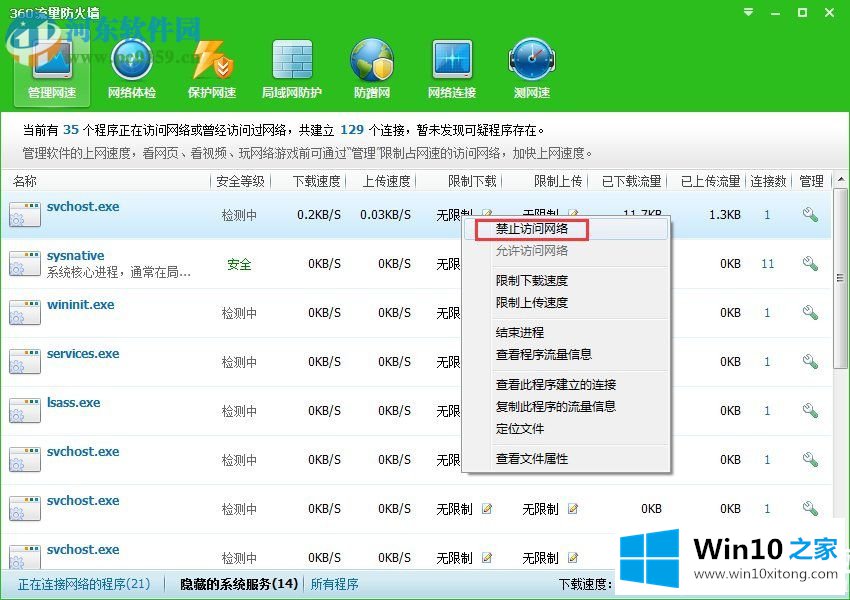Open the sysnative process link
This screenshot has height=600, width=850.
[x=75, y=255]
